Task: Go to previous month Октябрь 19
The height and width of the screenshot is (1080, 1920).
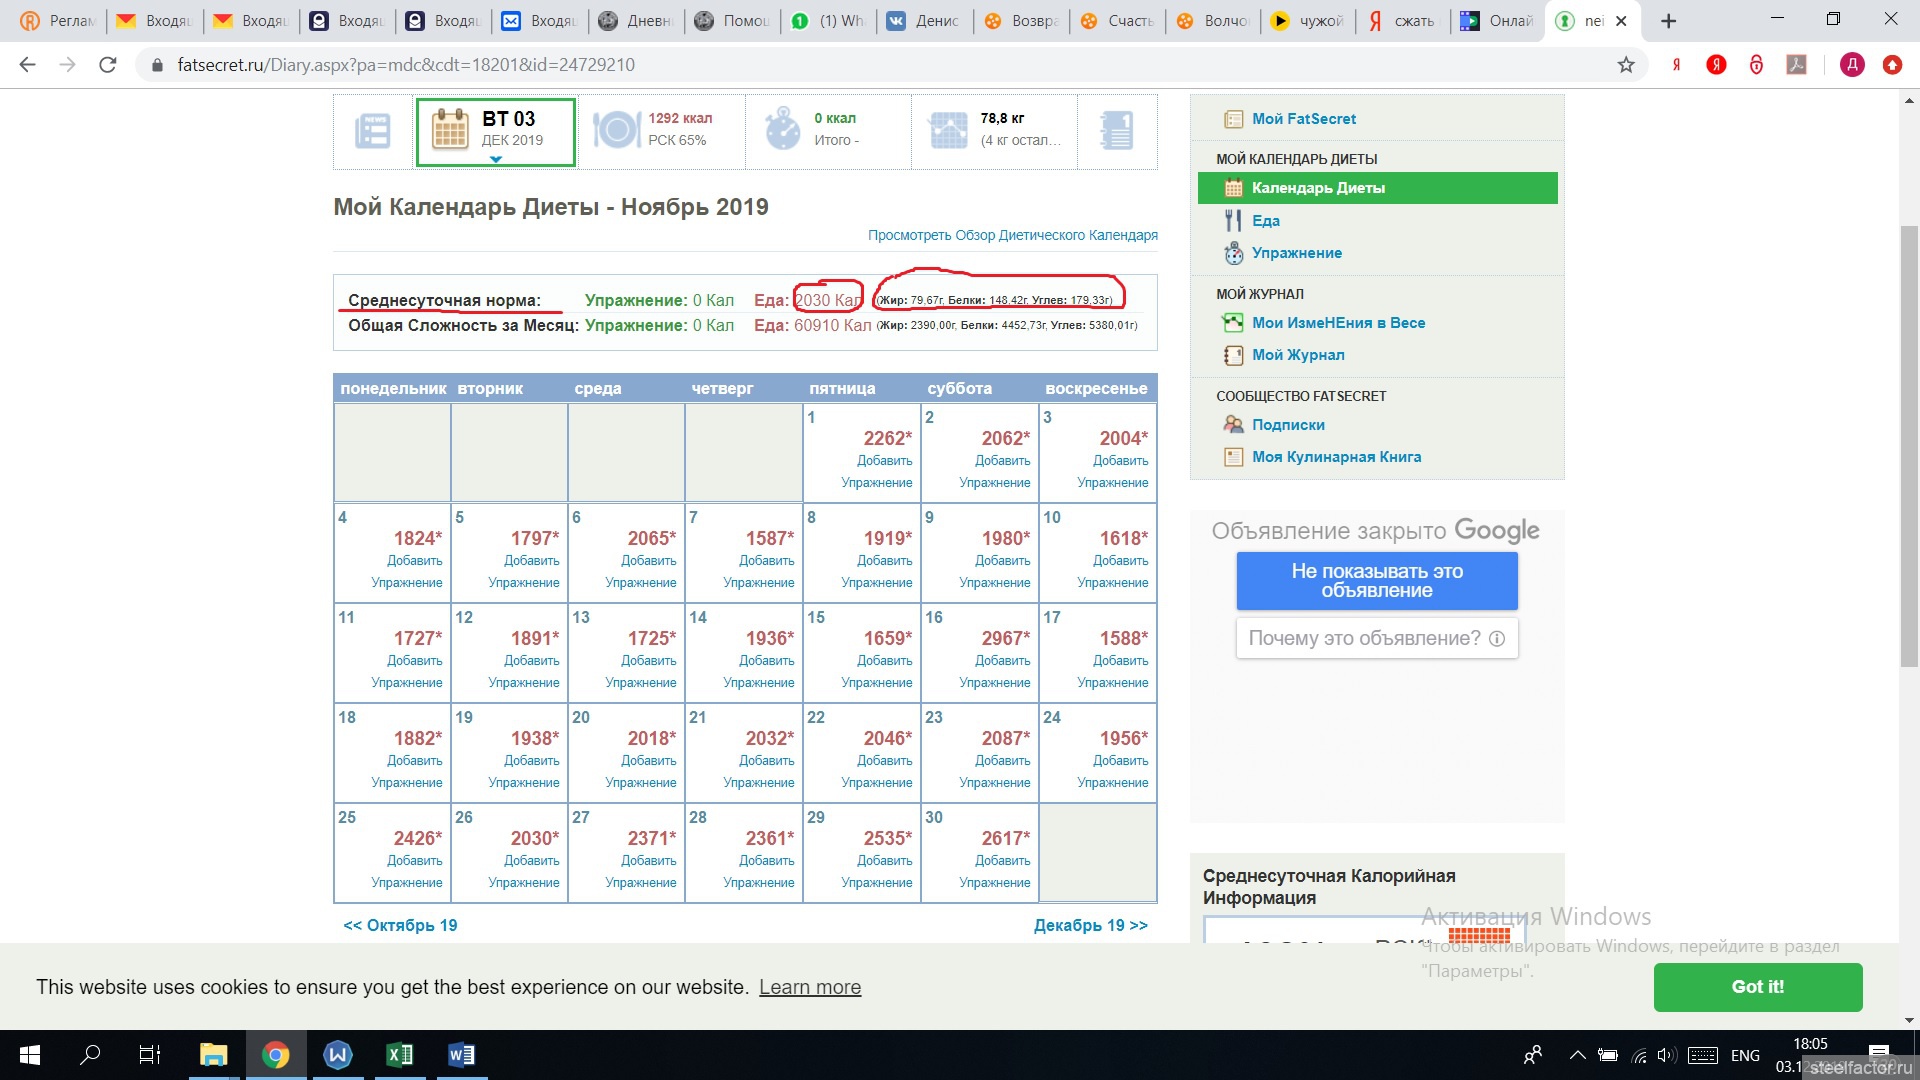Action: 400,925
